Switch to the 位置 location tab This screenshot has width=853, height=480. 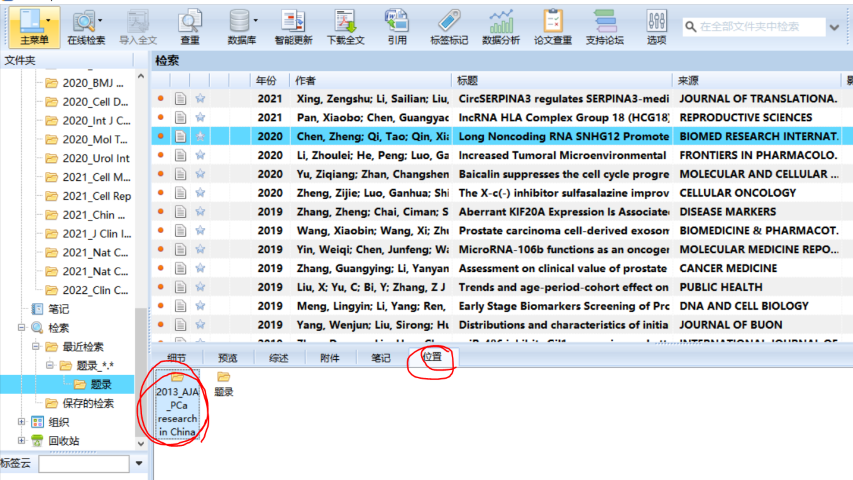click(432, 357)
